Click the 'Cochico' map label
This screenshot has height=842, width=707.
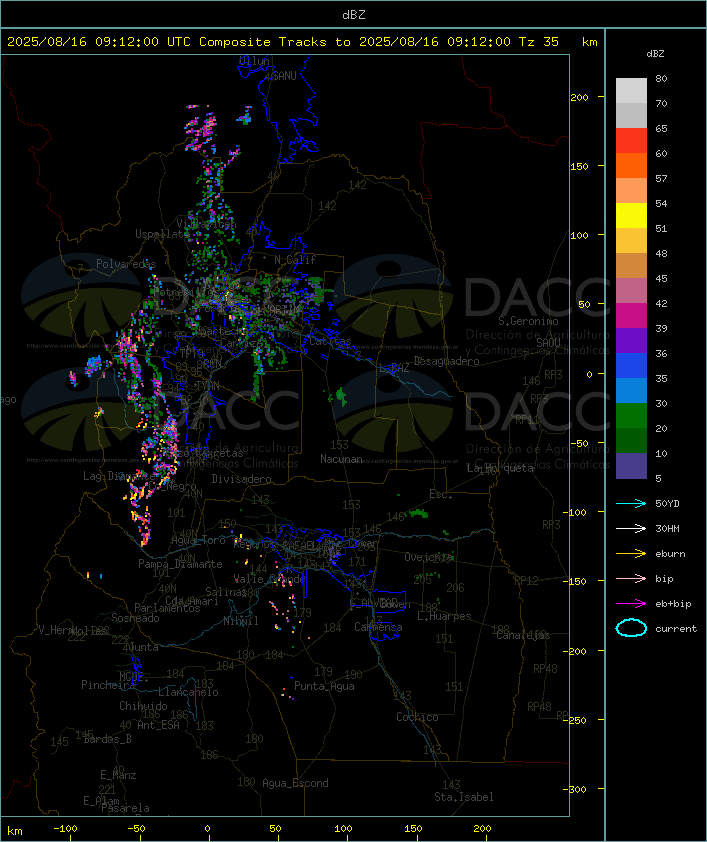[417, 717]
